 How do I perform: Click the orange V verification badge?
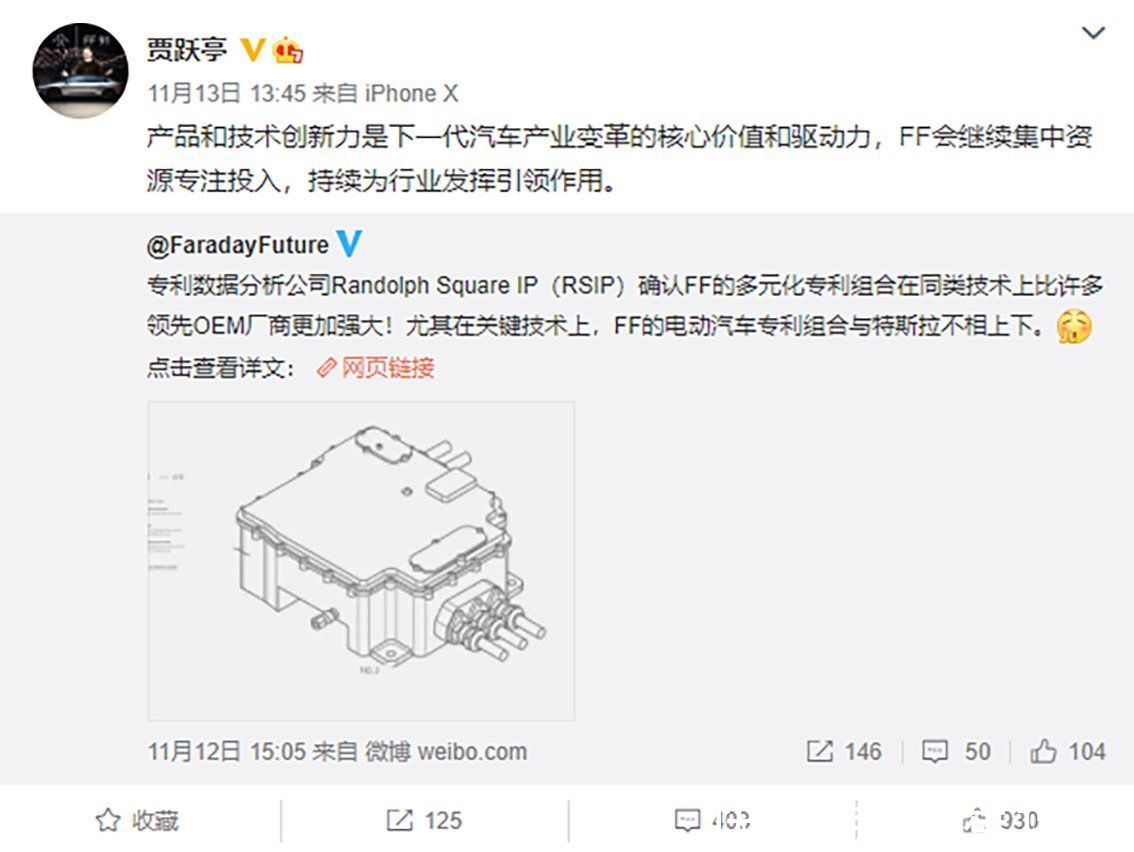point(252,50)
